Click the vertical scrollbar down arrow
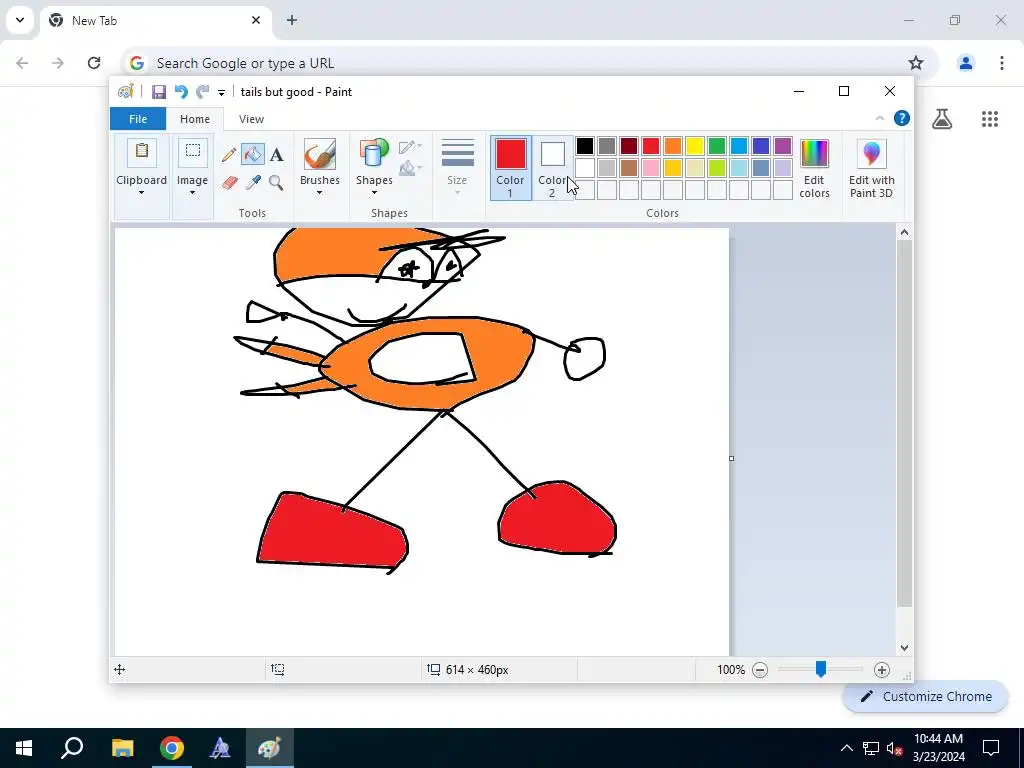Viewport: 1024px width, 768px height. (904, 648)
